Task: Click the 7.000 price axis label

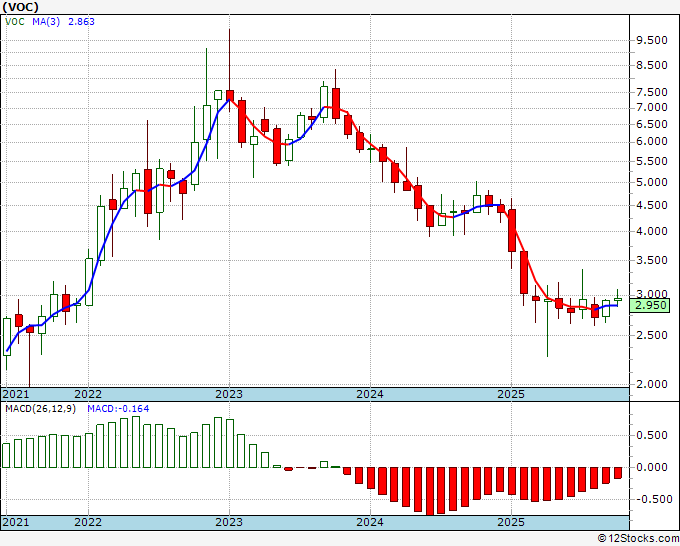Action: coord(651,108)
